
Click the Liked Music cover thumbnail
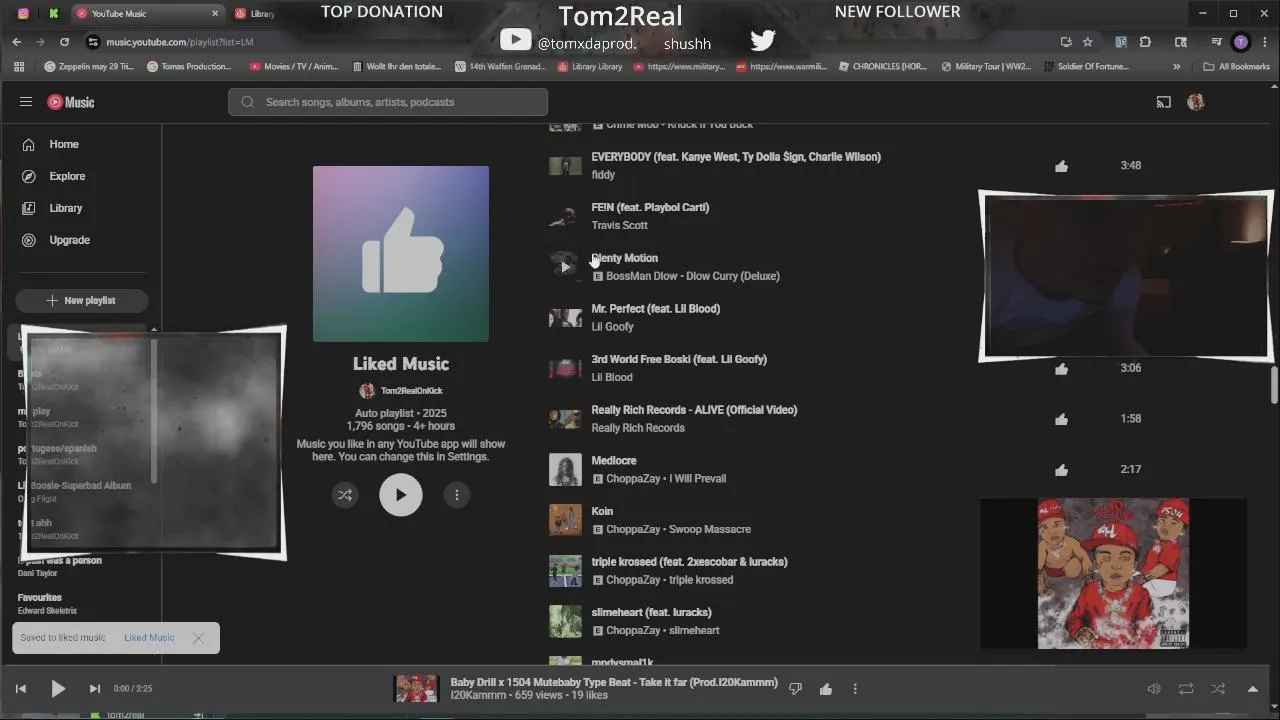pyautogui.click(x=401, y=254)
